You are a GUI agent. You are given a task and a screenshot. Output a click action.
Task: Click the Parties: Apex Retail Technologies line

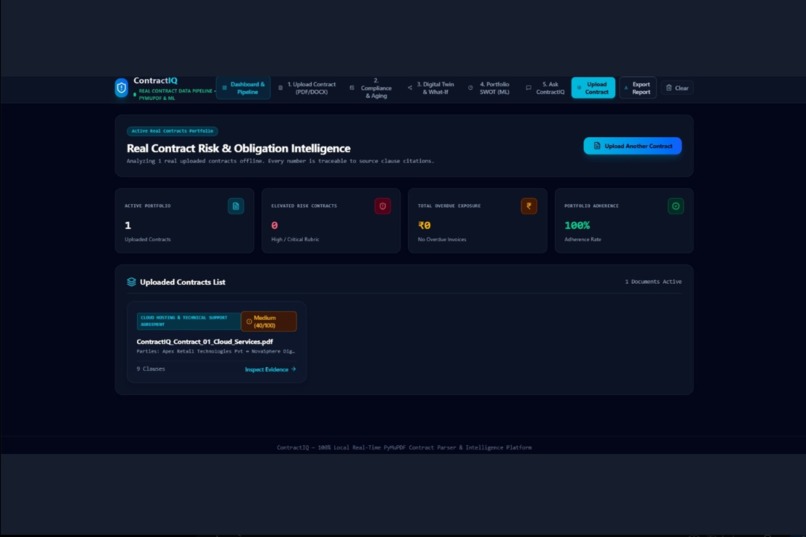(215, 351)
